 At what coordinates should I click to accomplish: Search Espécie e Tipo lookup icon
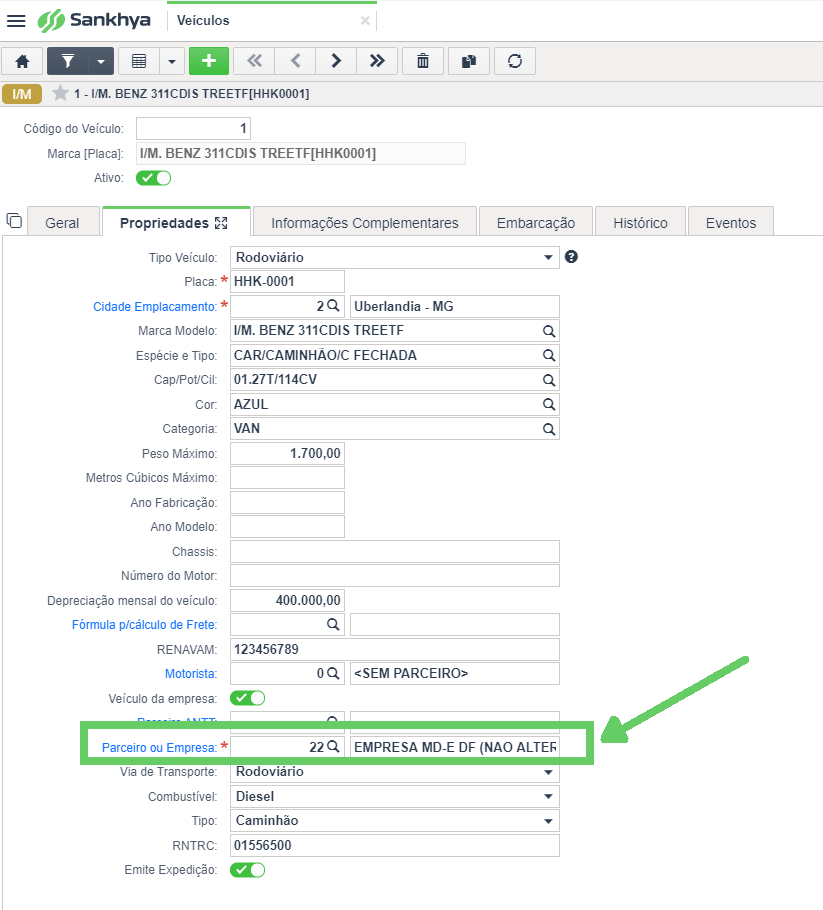point(548,355)
